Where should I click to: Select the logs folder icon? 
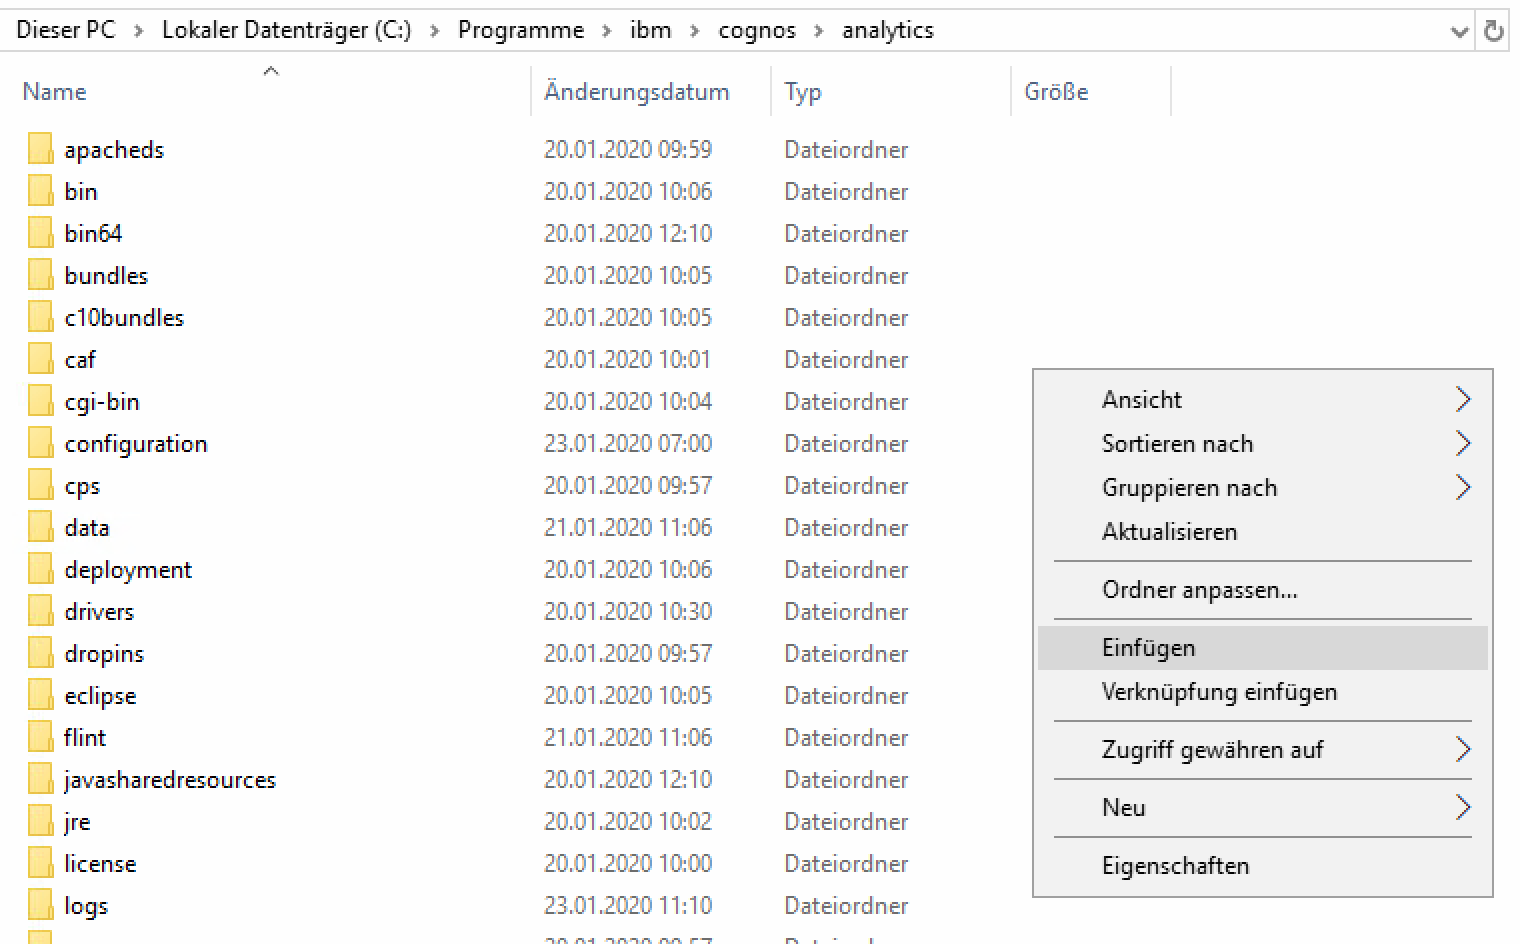click(40, 905)
